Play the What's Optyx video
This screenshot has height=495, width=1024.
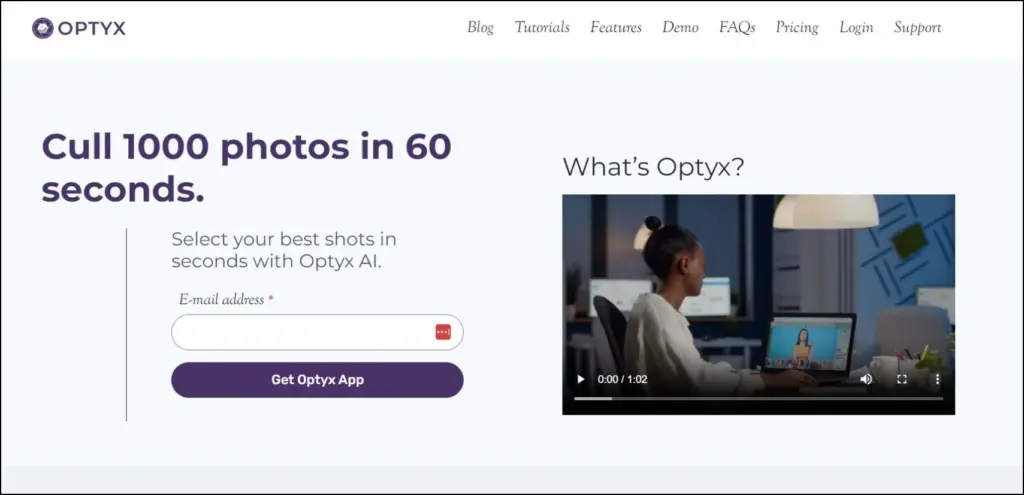point(581,379)
